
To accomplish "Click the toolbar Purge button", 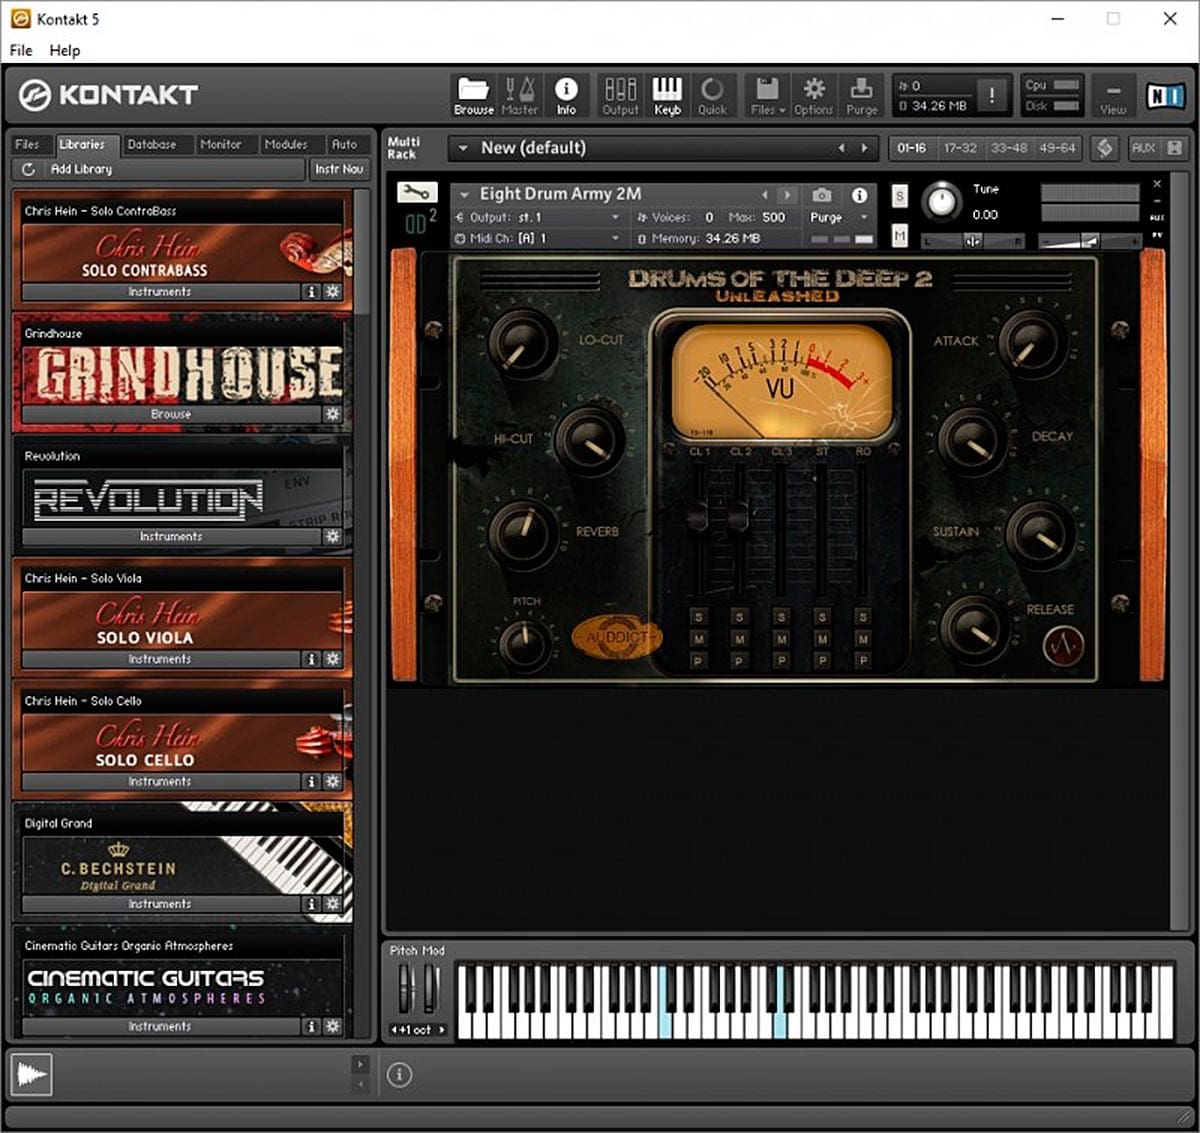I will coord(861,96).
